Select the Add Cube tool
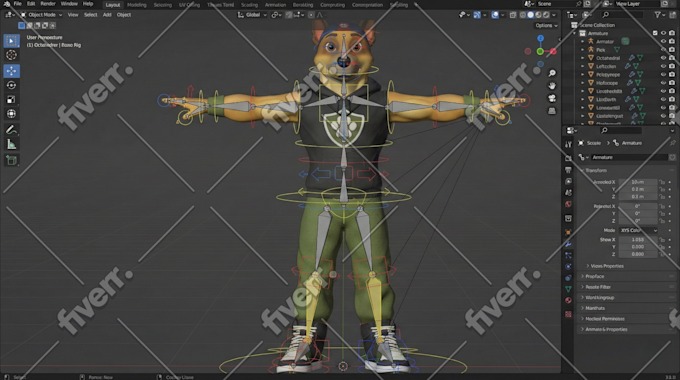 (x=11, y=160)
